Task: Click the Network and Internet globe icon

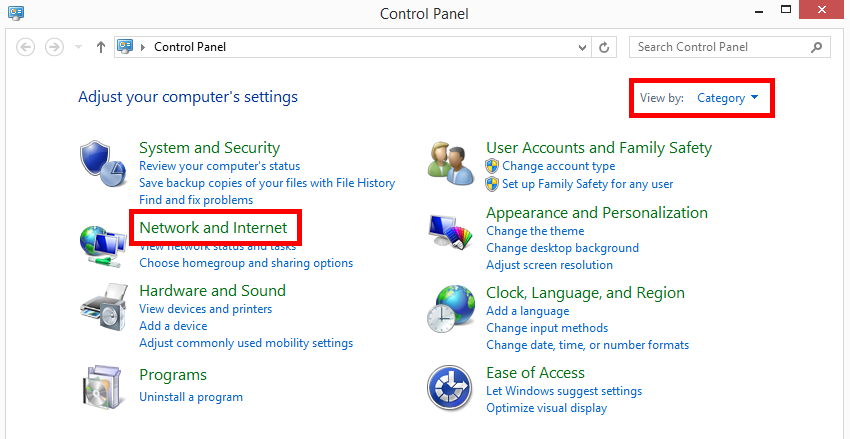Action: [x=103, y=245]
